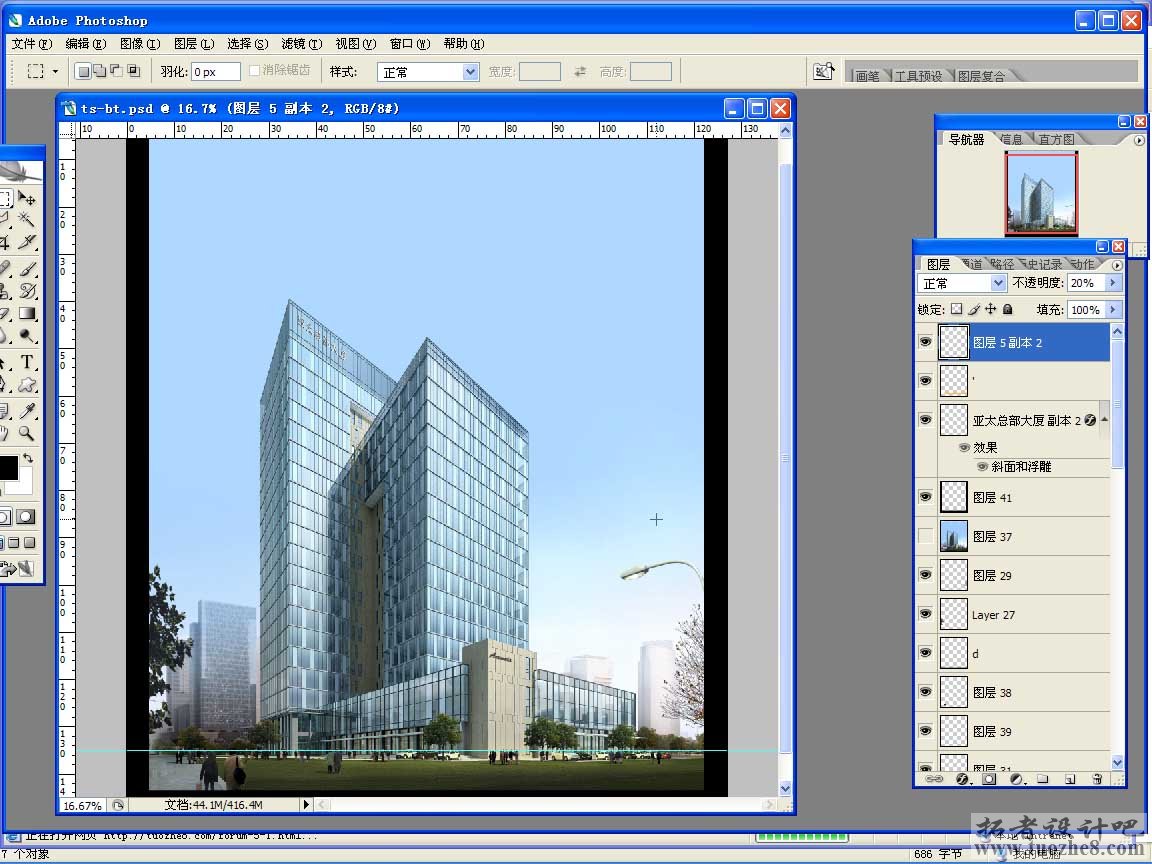Create new adjustment layer icon
This screenshot has width=1152, height=864.
pos(1016,779)
